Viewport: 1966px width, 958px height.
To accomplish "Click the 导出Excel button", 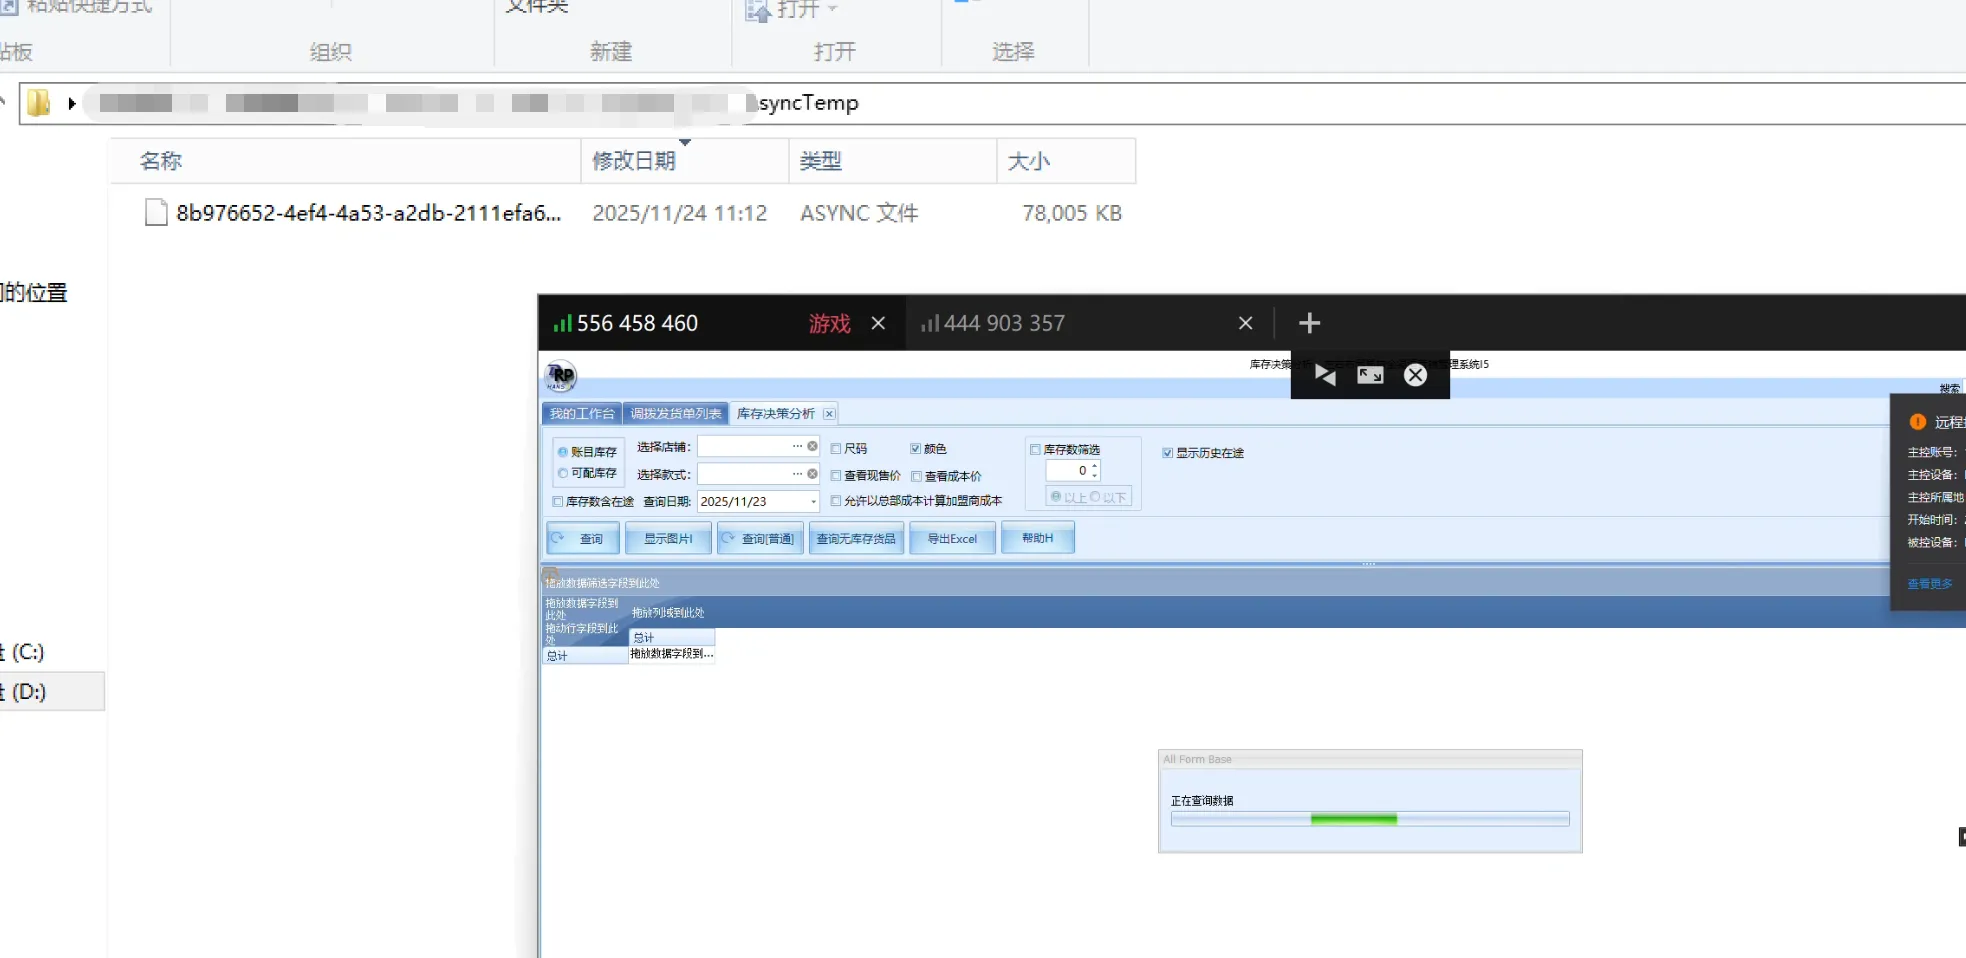I will point(952,538).
